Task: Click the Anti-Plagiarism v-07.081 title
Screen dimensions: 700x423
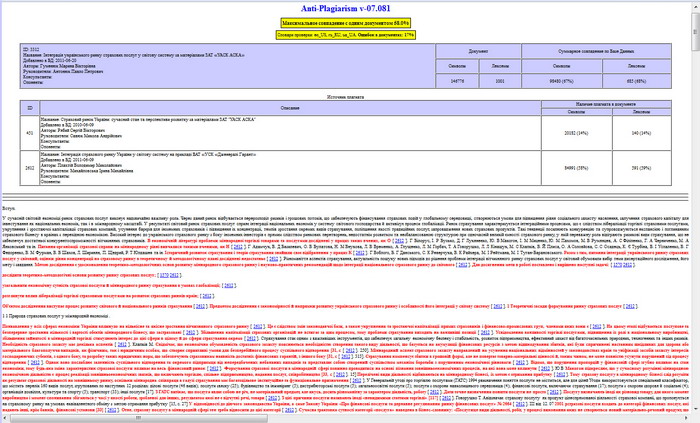Action: (349, 7)
